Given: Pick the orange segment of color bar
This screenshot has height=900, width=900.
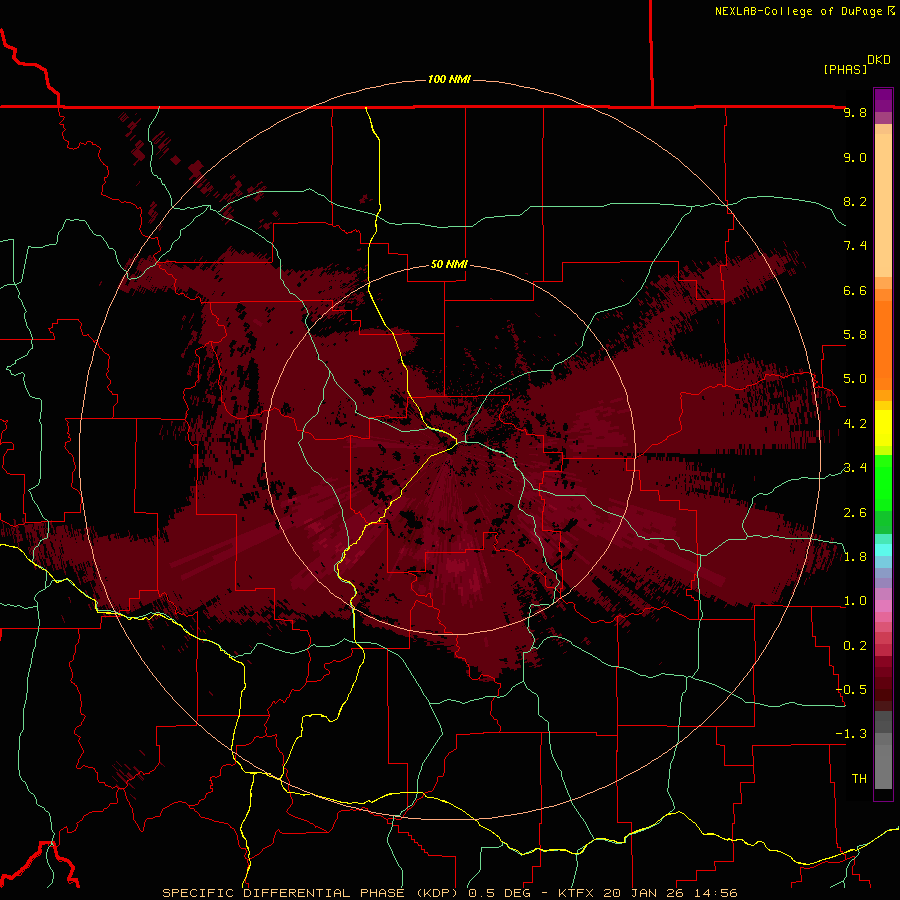Looking at the screenshot, I should (883, 344).
